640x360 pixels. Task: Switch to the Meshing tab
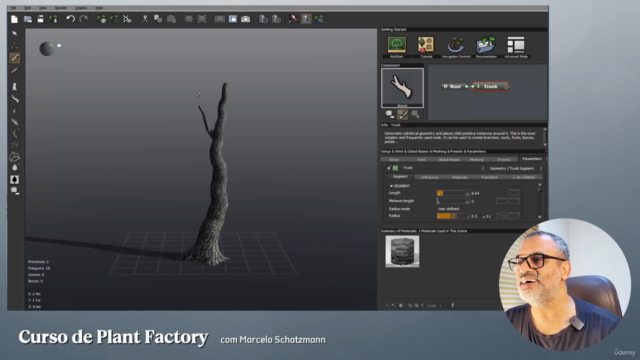476,160
